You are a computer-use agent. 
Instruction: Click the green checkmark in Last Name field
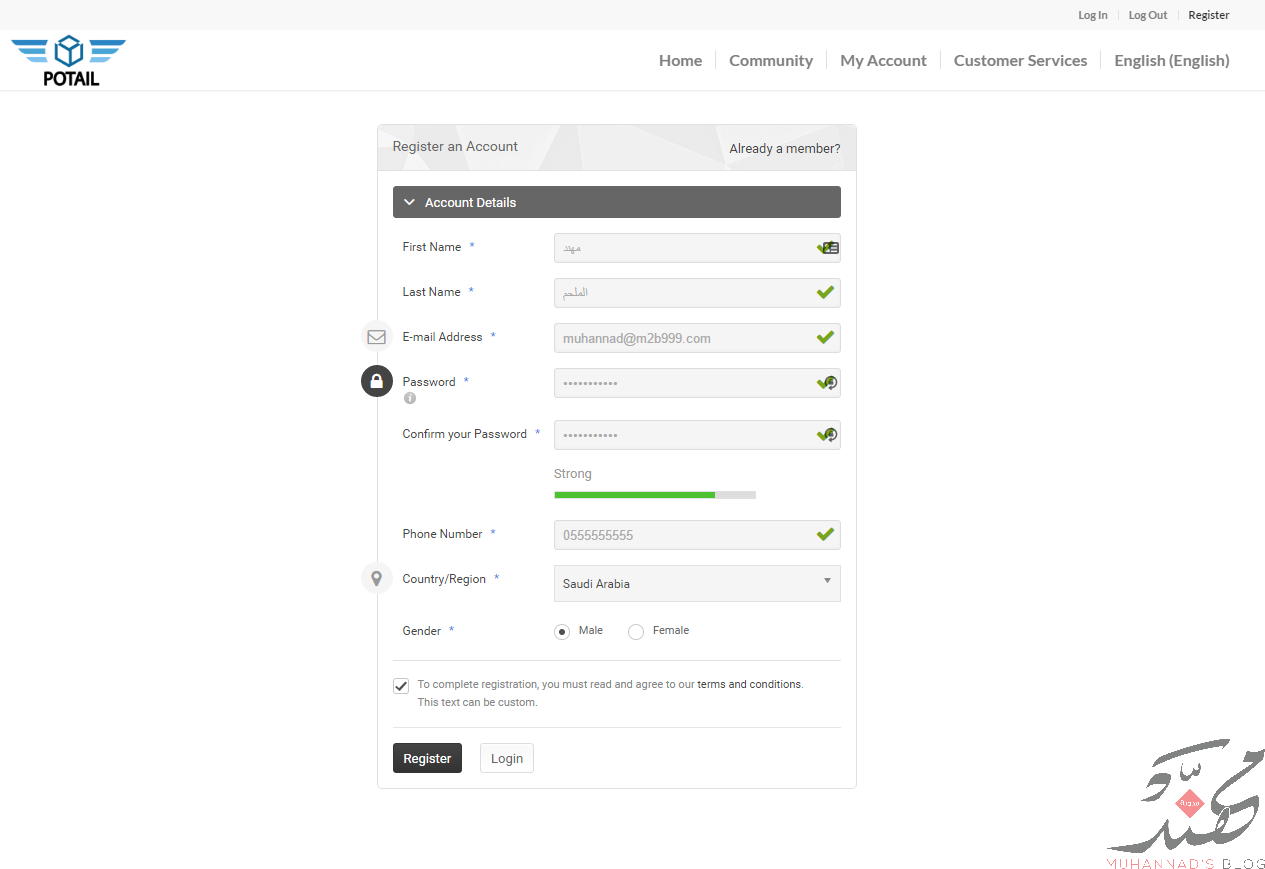(x=825, y=292)
